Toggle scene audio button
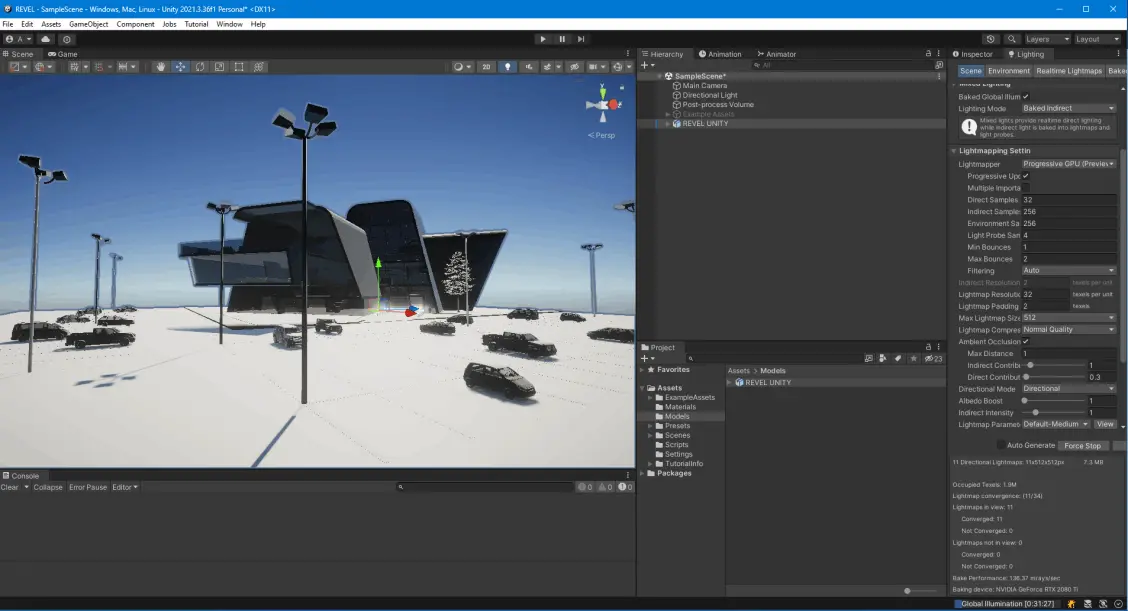The width and height of the screenshot is (1128, 611). pos(529,67)
